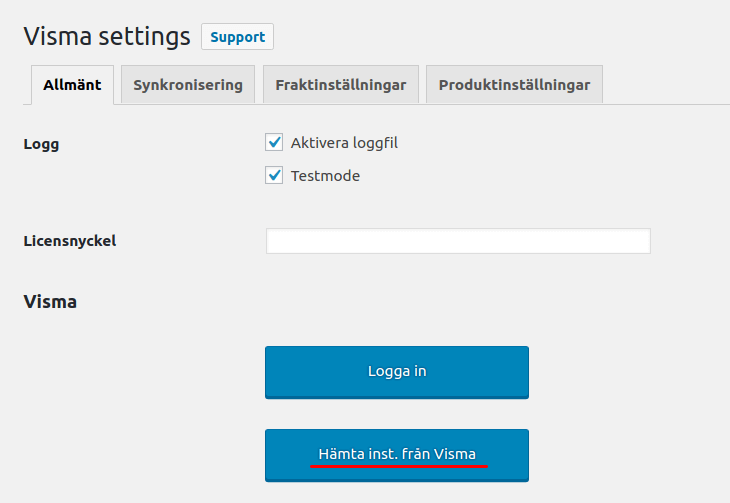Switch to the Synkronisering tab

188,85
